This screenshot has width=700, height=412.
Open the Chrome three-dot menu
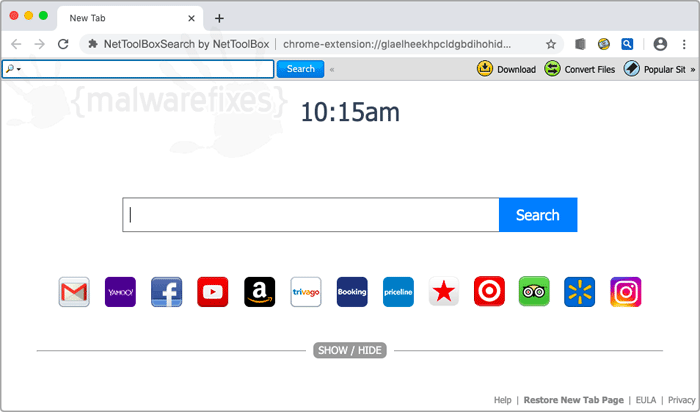pyautogui.click(x=684, y=44)
